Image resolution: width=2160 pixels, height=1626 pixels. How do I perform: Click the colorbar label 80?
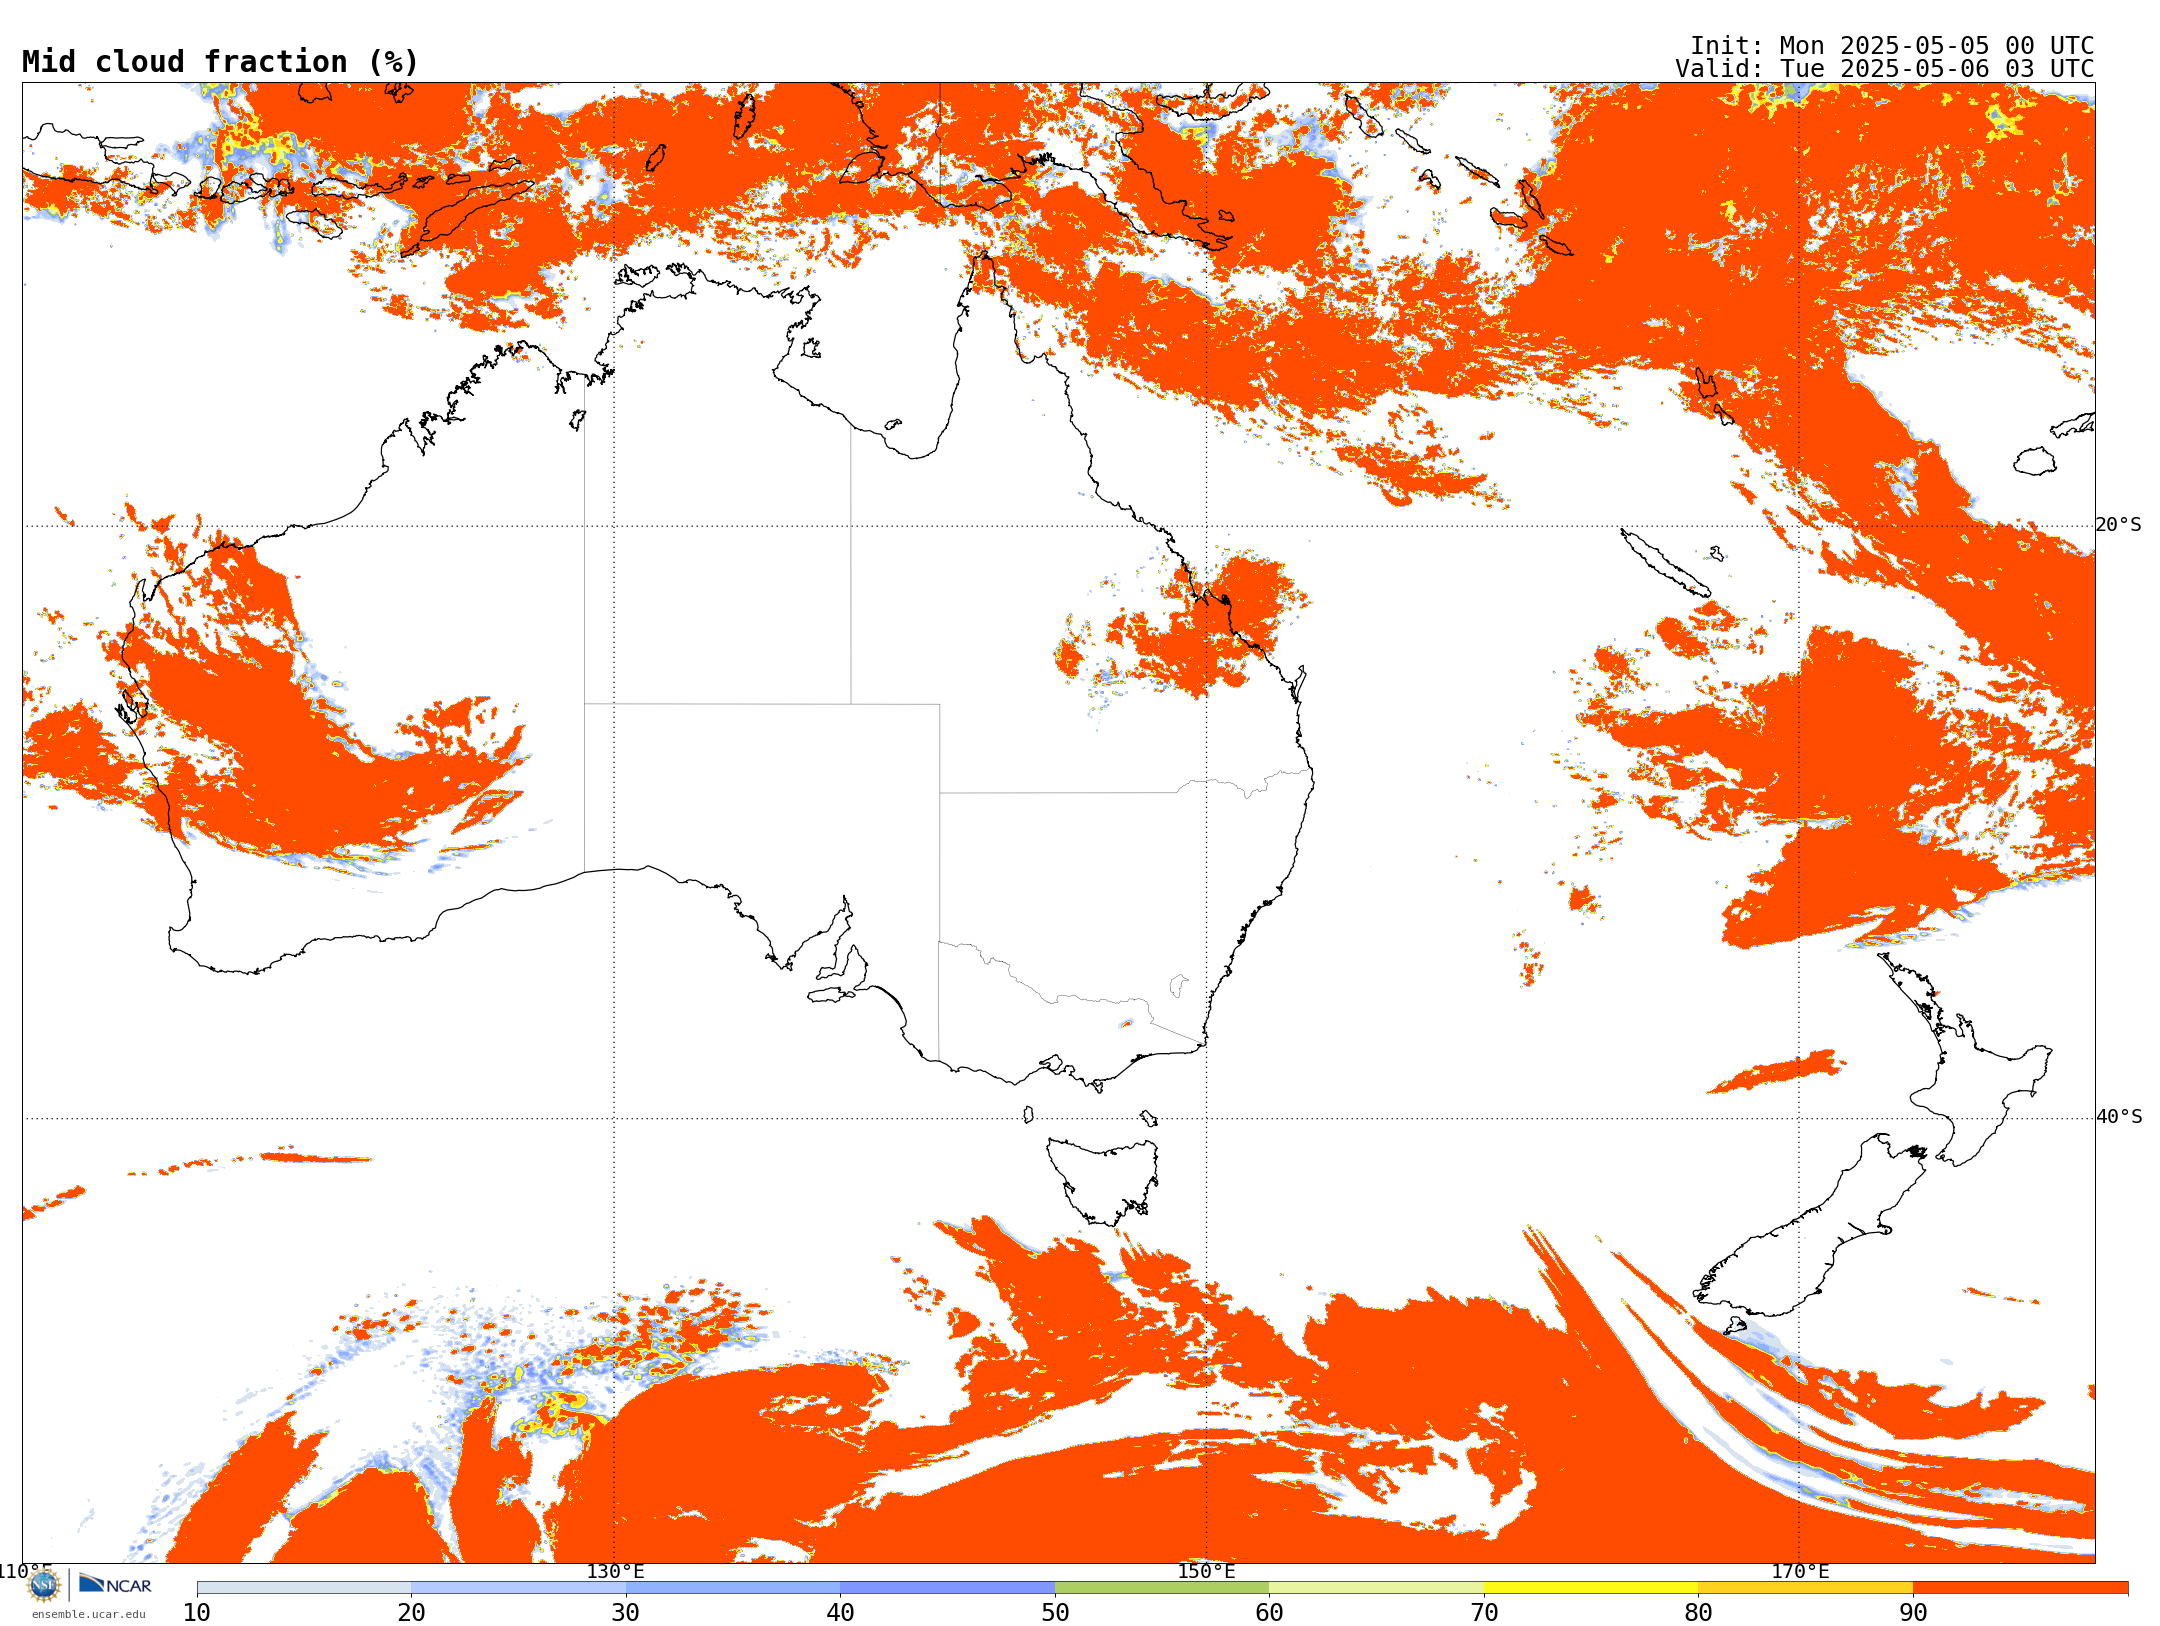1698,1612
